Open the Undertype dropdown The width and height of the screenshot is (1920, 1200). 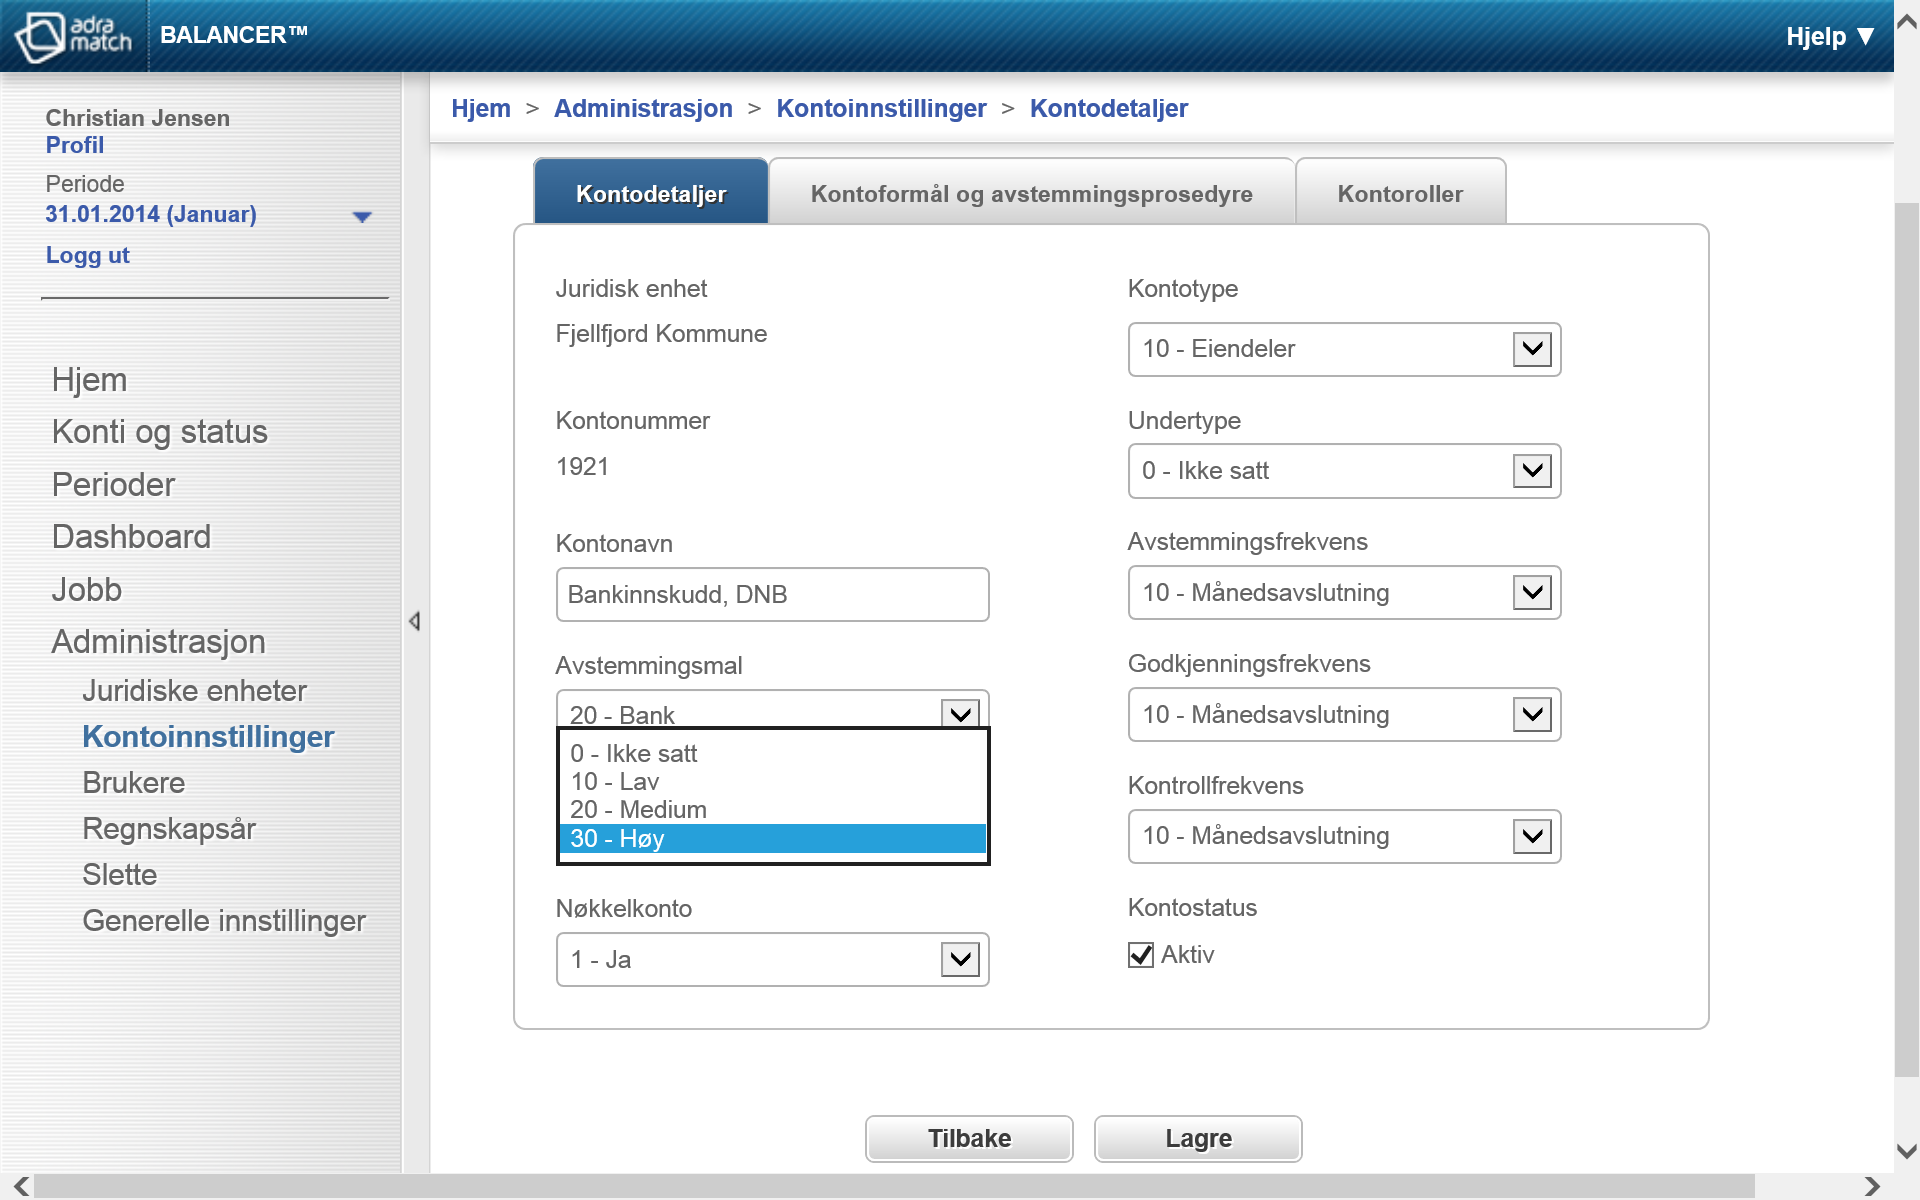pyautogui.click(x=1344, y=471)
